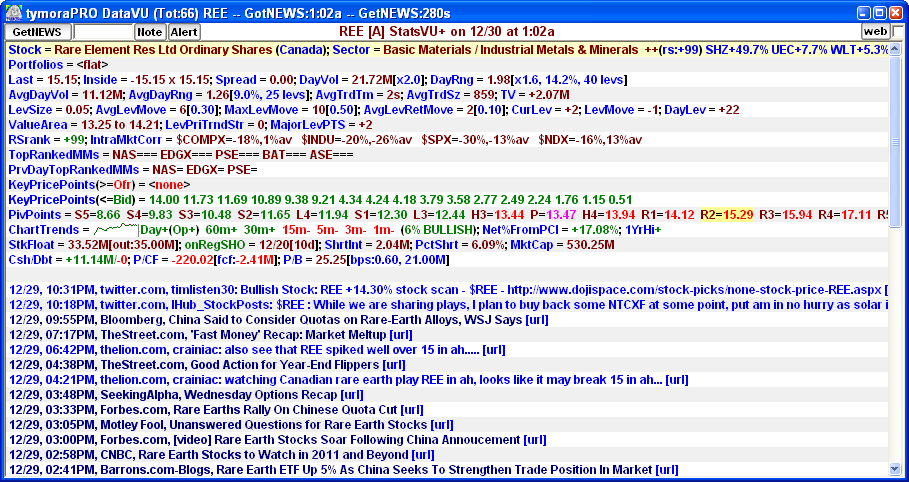Open url for crainiac REE spiked over 15 post
The height and width of the screenshot is (482, 909).
point(494,350)
